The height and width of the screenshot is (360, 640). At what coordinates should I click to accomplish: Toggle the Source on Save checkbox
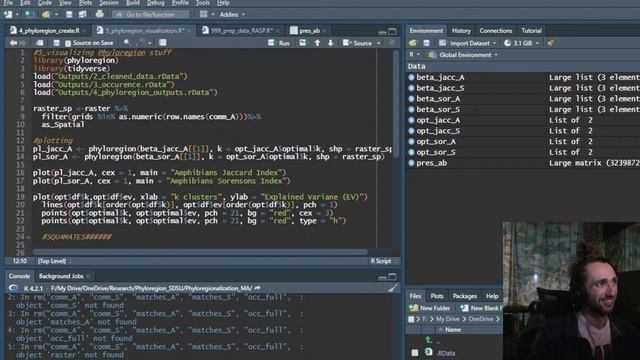pyautogui.click(x=68, y=43)
